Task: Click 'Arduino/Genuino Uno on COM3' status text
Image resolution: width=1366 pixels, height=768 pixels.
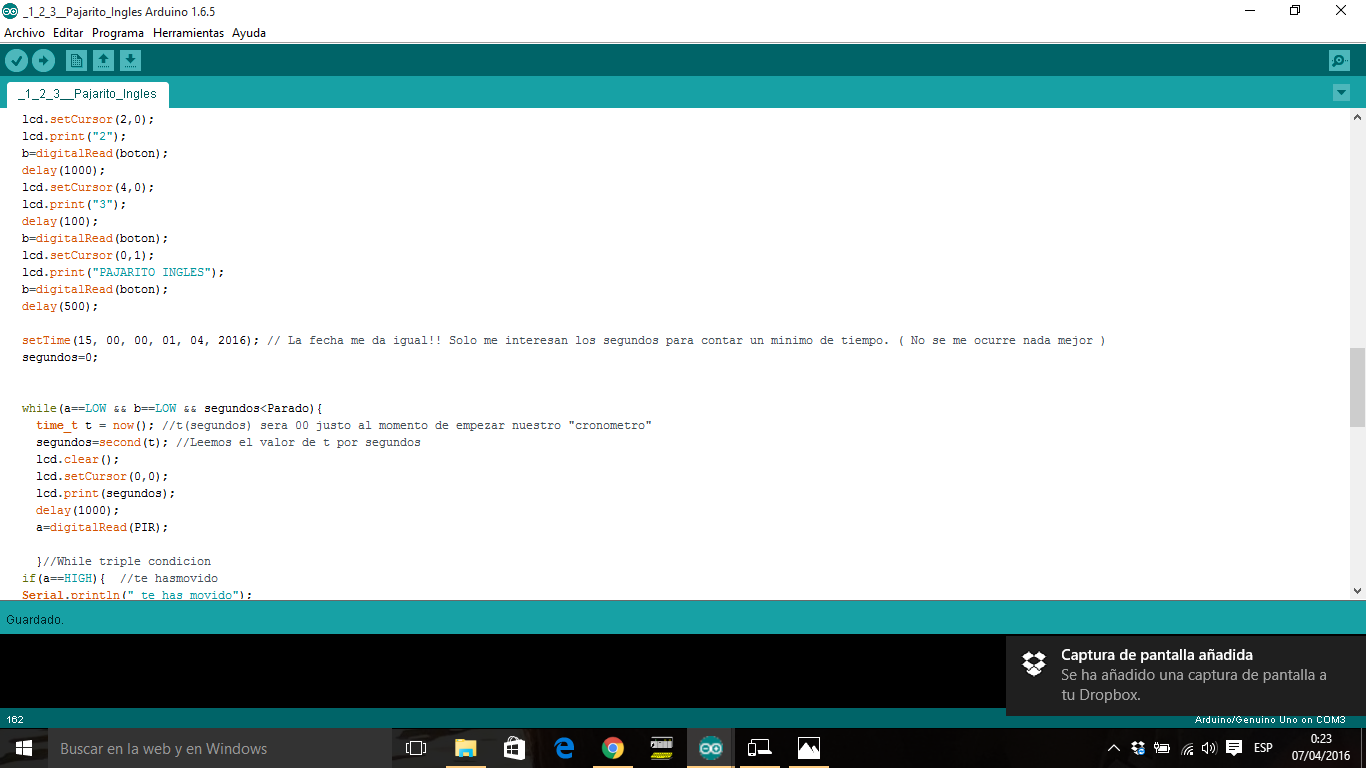Action: (1270, 720)
